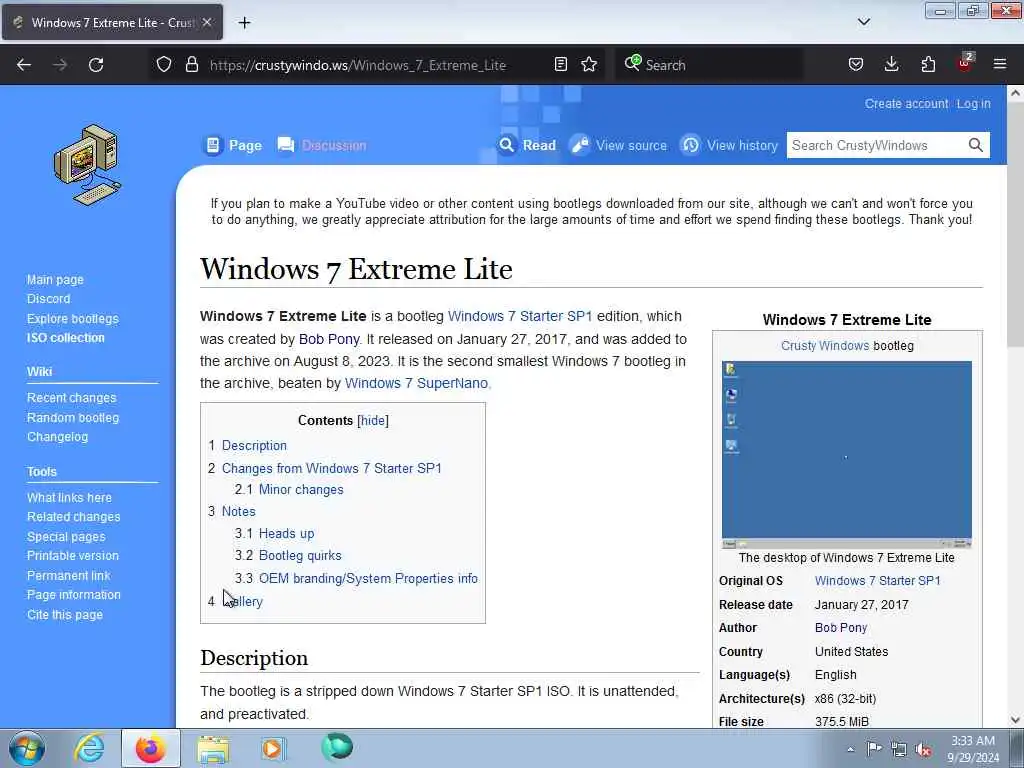Viewport: 1024px width, 768px height.
Task: Open Bob Pony link in intro paragraph
Action: tap(329, 340)
